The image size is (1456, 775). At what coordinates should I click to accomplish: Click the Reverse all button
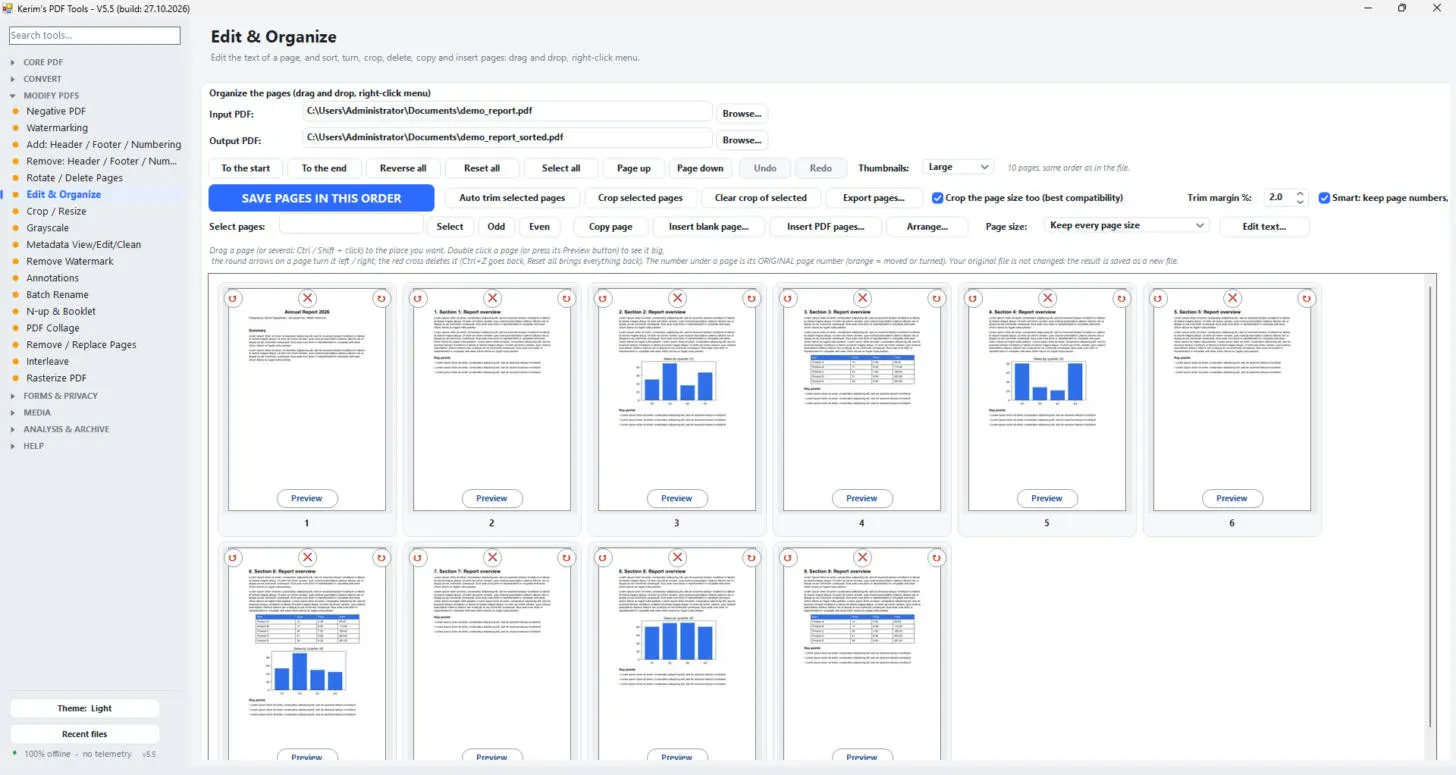pos(403,168)
